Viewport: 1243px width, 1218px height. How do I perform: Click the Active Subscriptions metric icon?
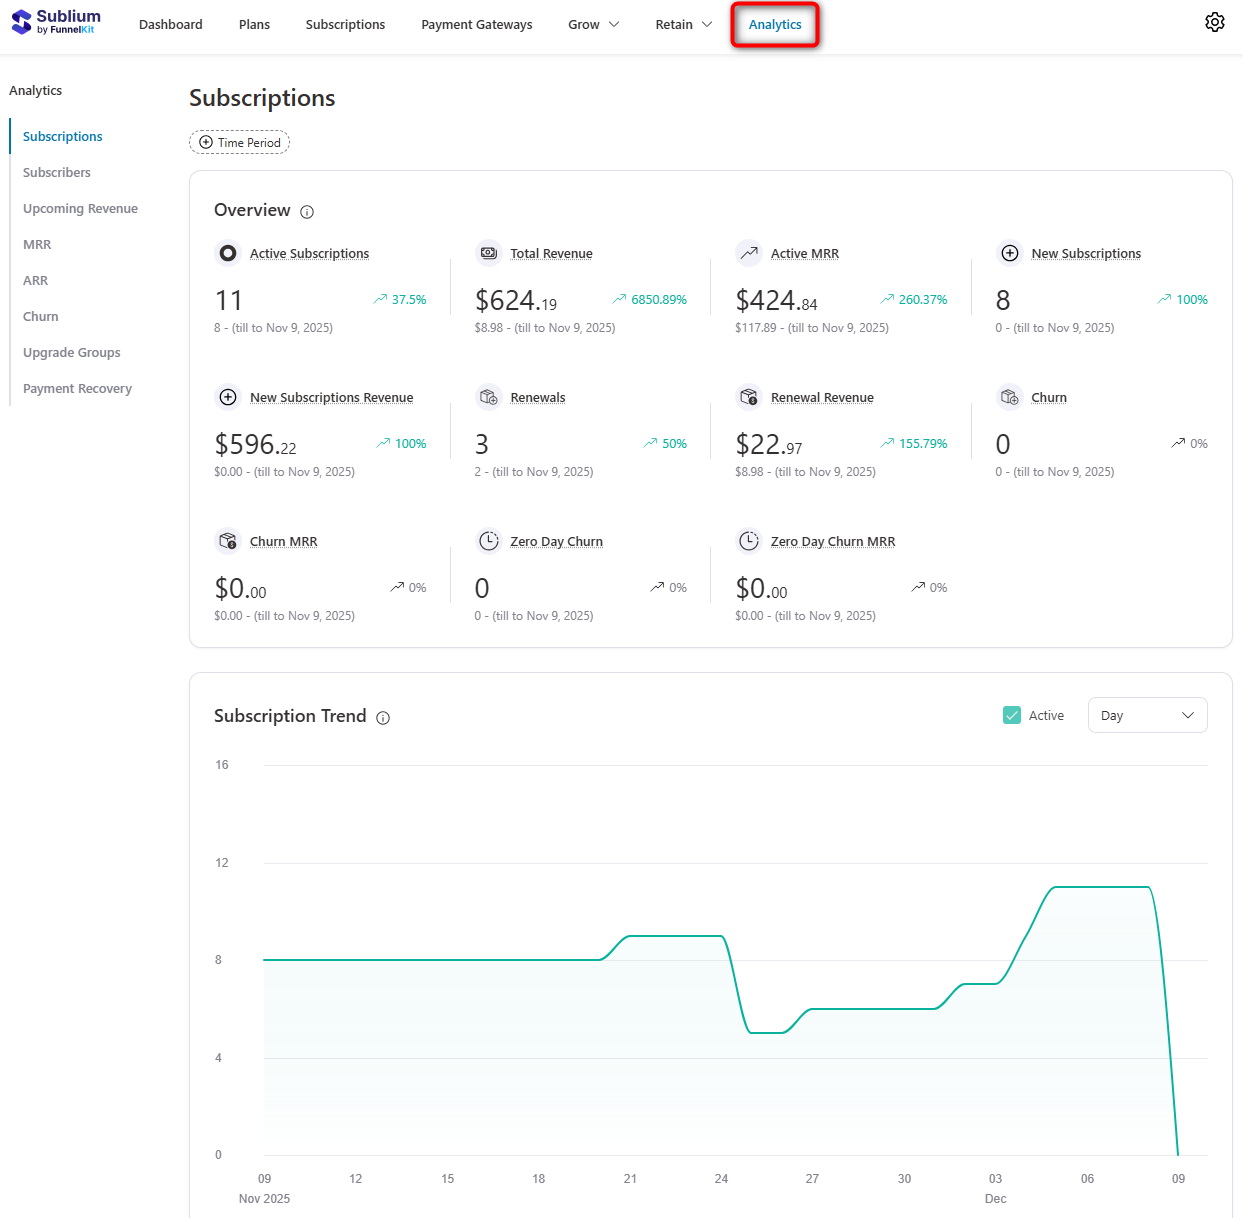click(x=228, y=253)
